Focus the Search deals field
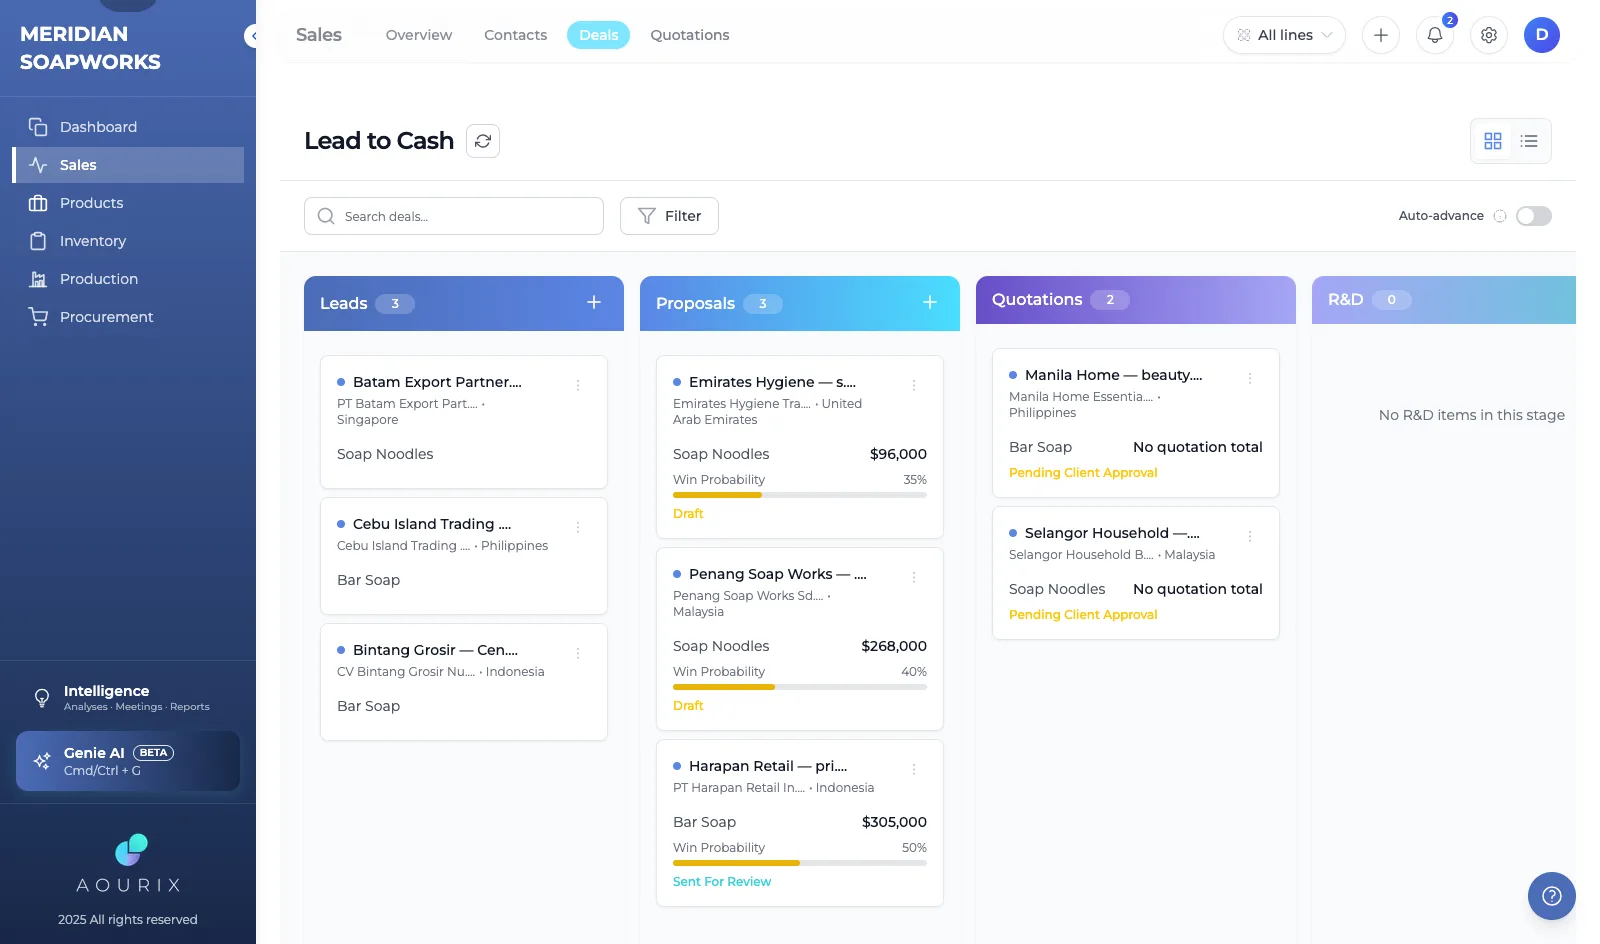 coord(454,216)
